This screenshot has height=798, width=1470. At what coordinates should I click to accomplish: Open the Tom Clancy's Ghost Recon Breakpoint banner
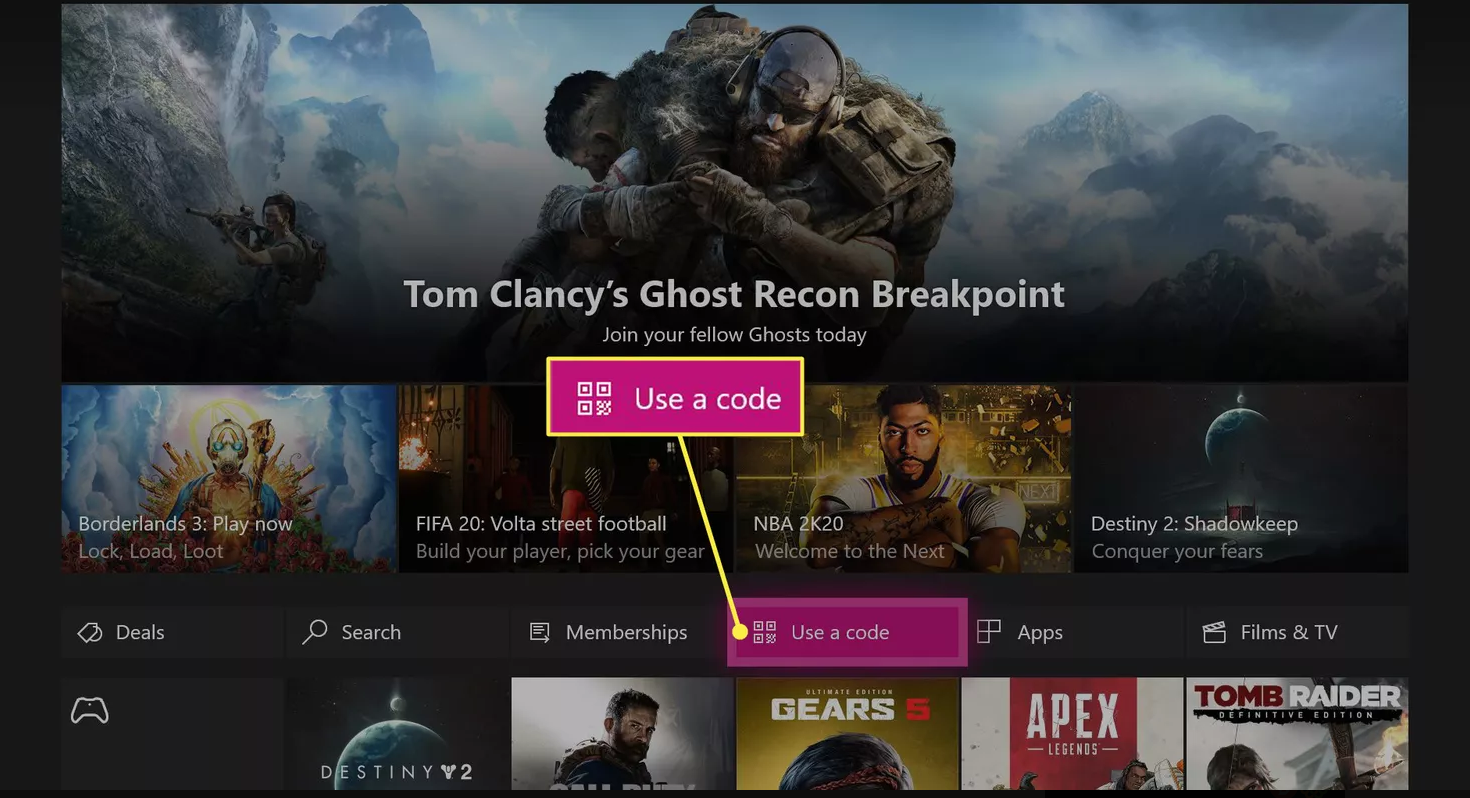click(x=735, y=193)
